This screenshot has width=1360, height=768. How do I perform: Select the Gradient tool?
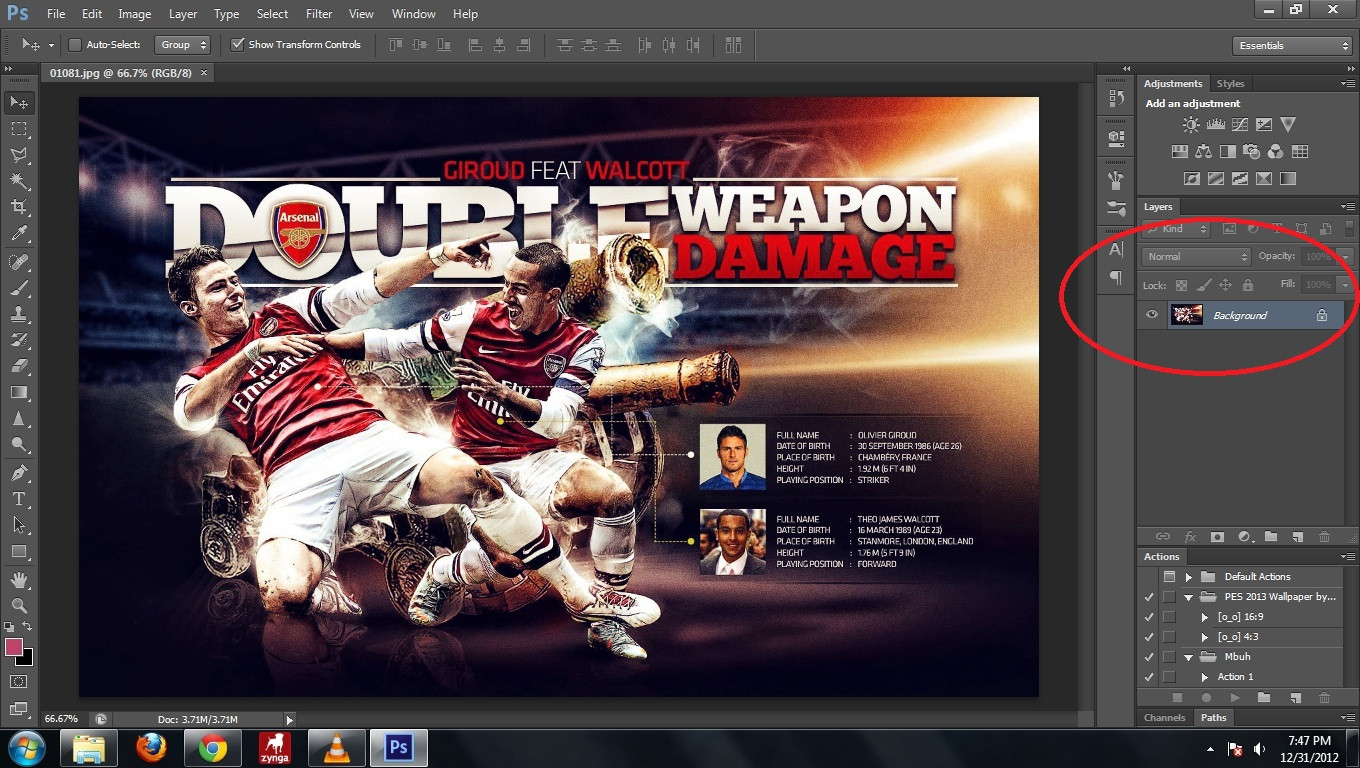pos(18,392)
